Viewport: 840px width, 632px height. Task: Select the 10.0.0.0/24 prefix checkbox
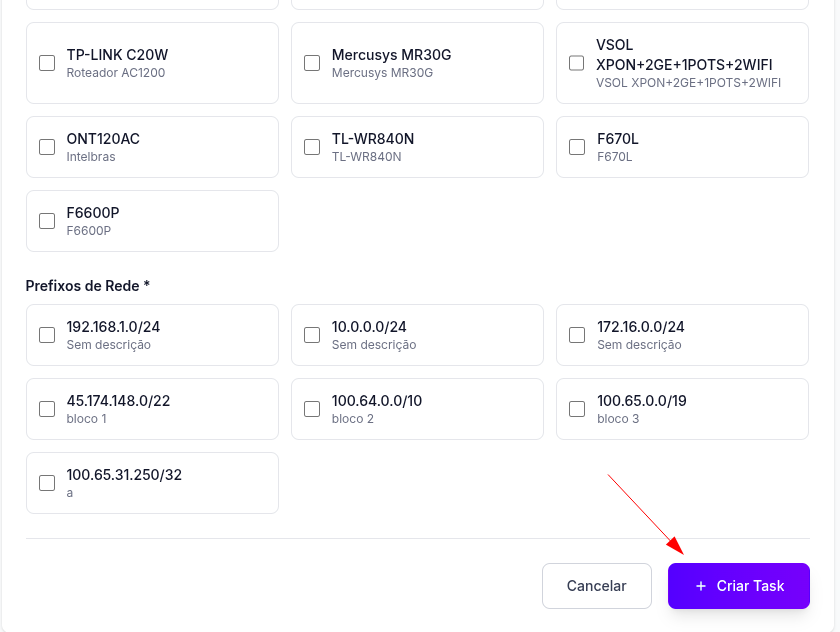(x=312, y=335)
